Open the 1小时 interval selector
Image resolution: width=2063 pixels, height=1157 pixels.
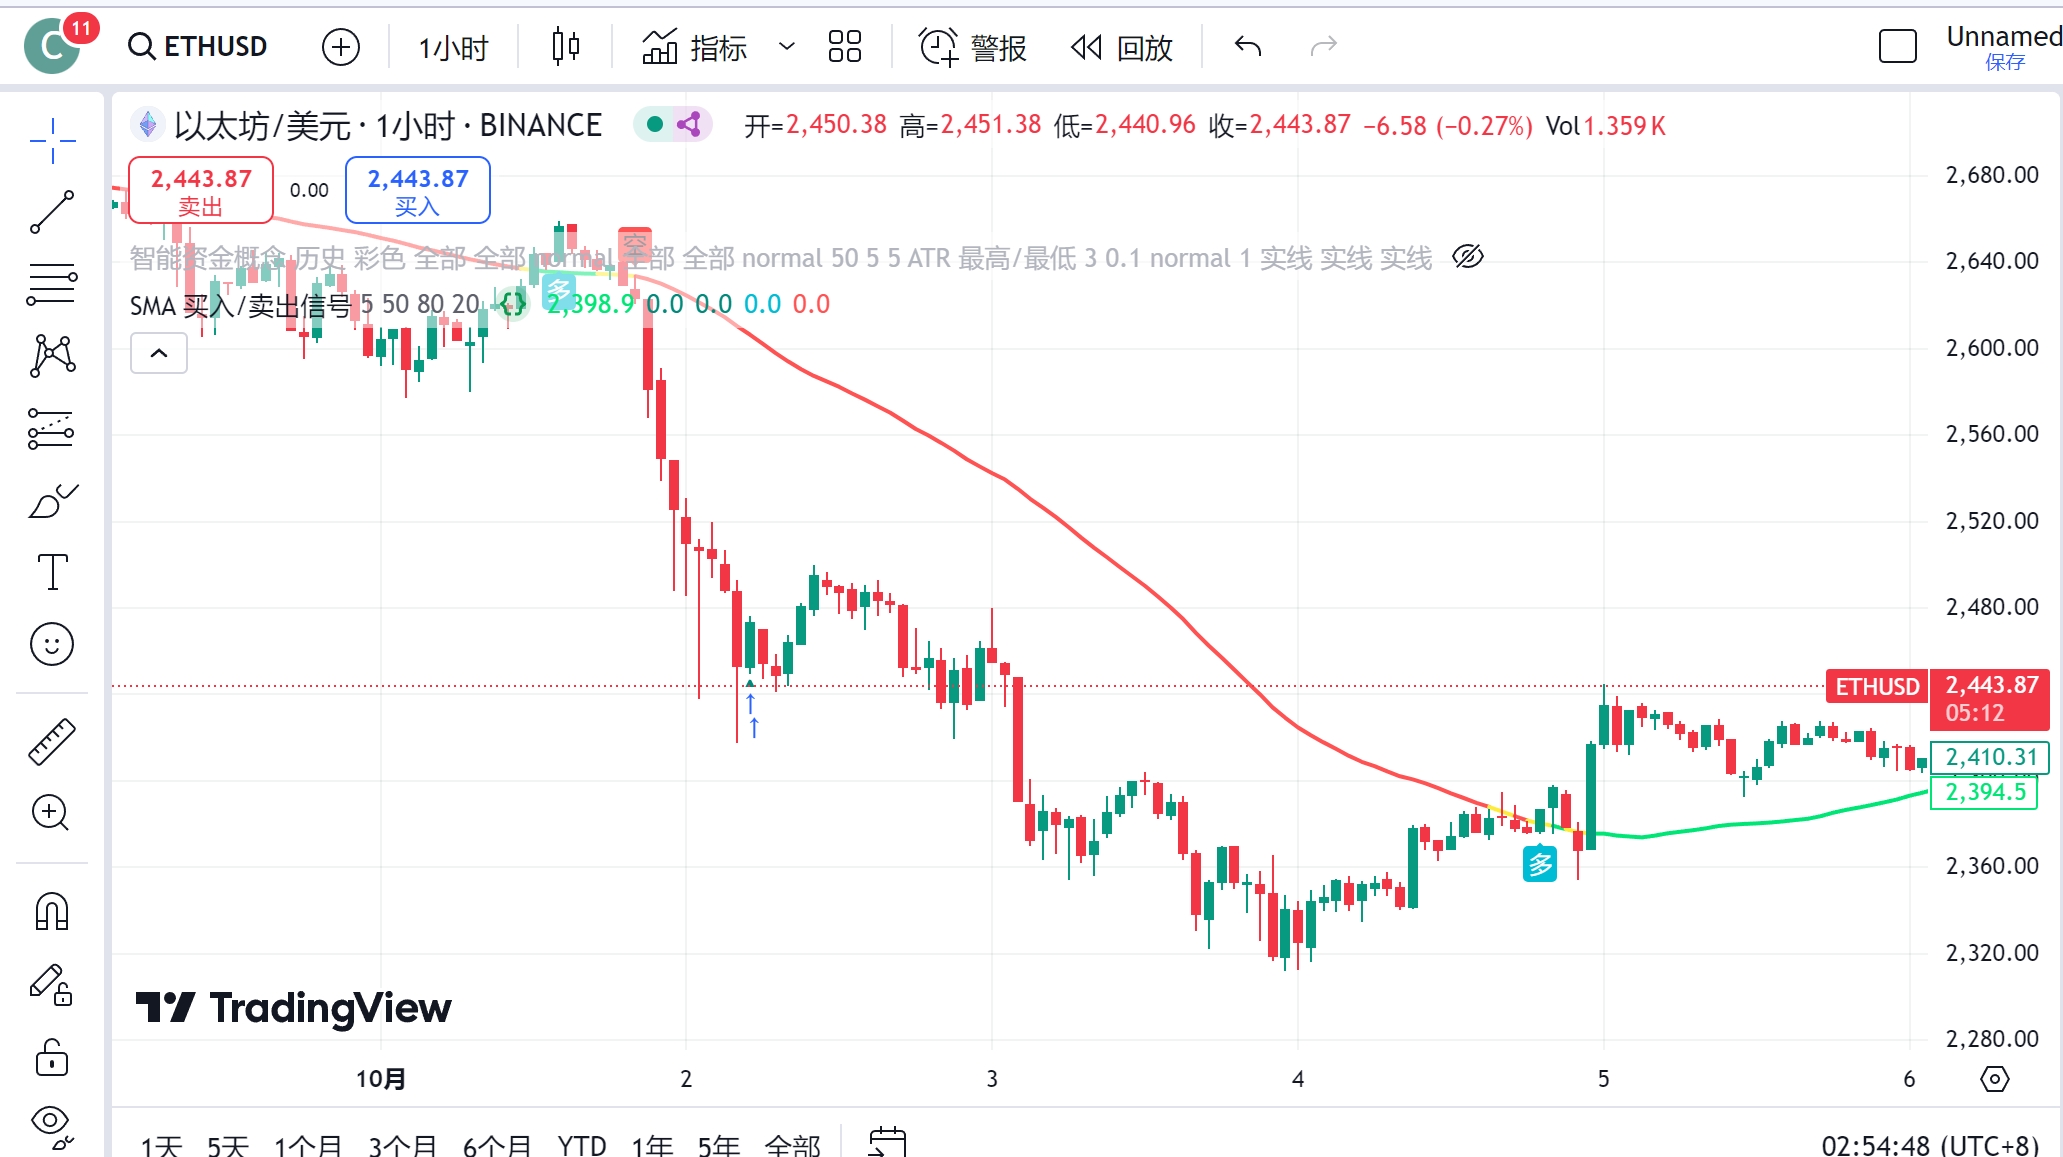453,47
